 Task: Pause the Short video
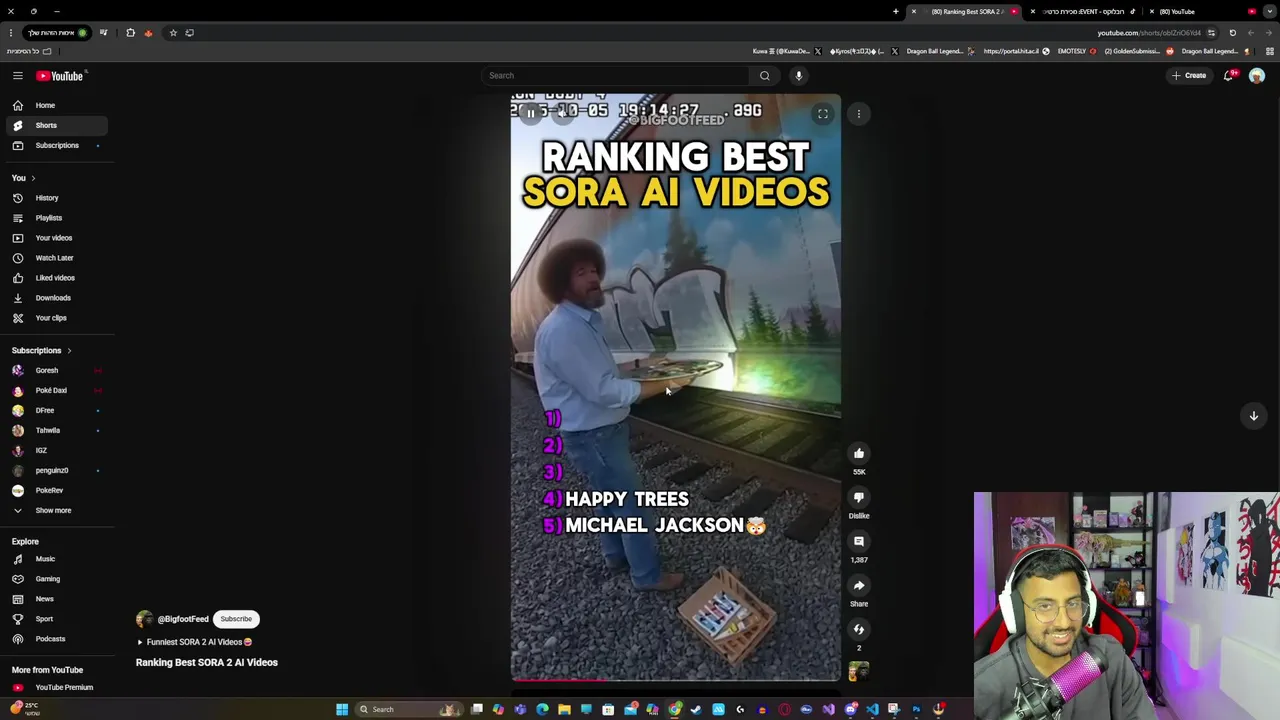(x=531, y=114)
